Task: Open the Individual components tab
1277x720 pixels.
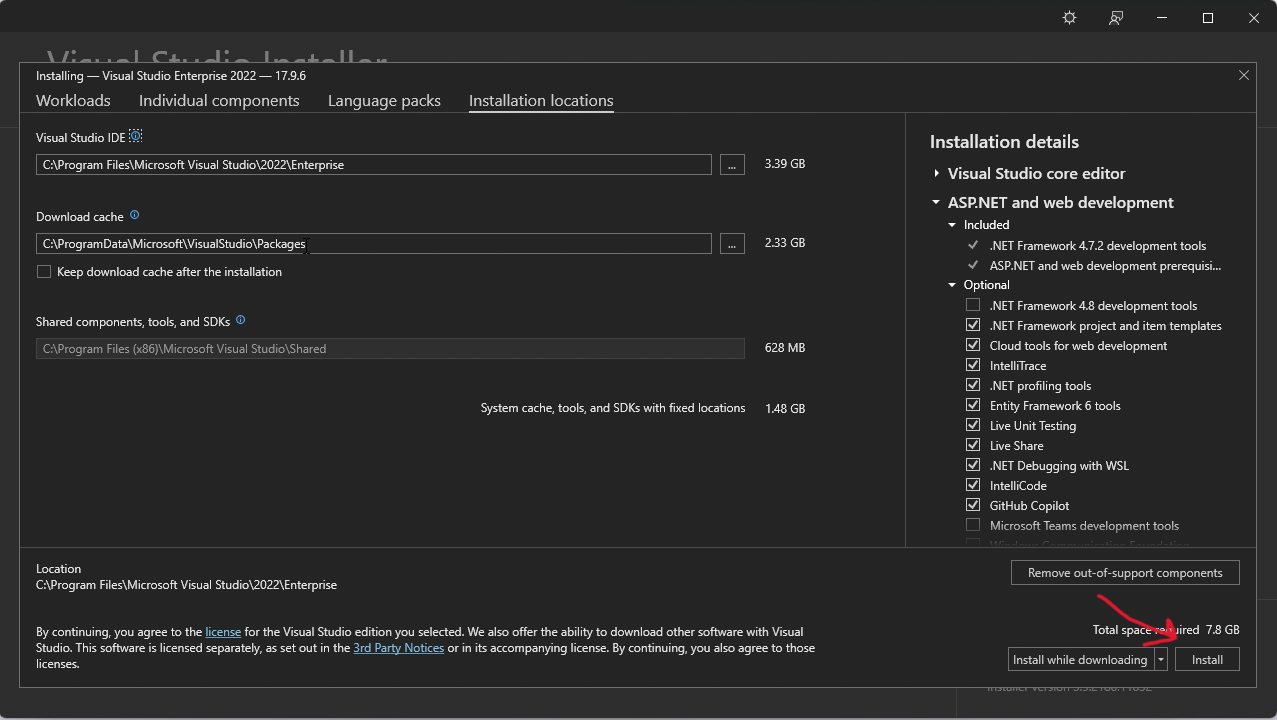Action: point(219,101)
